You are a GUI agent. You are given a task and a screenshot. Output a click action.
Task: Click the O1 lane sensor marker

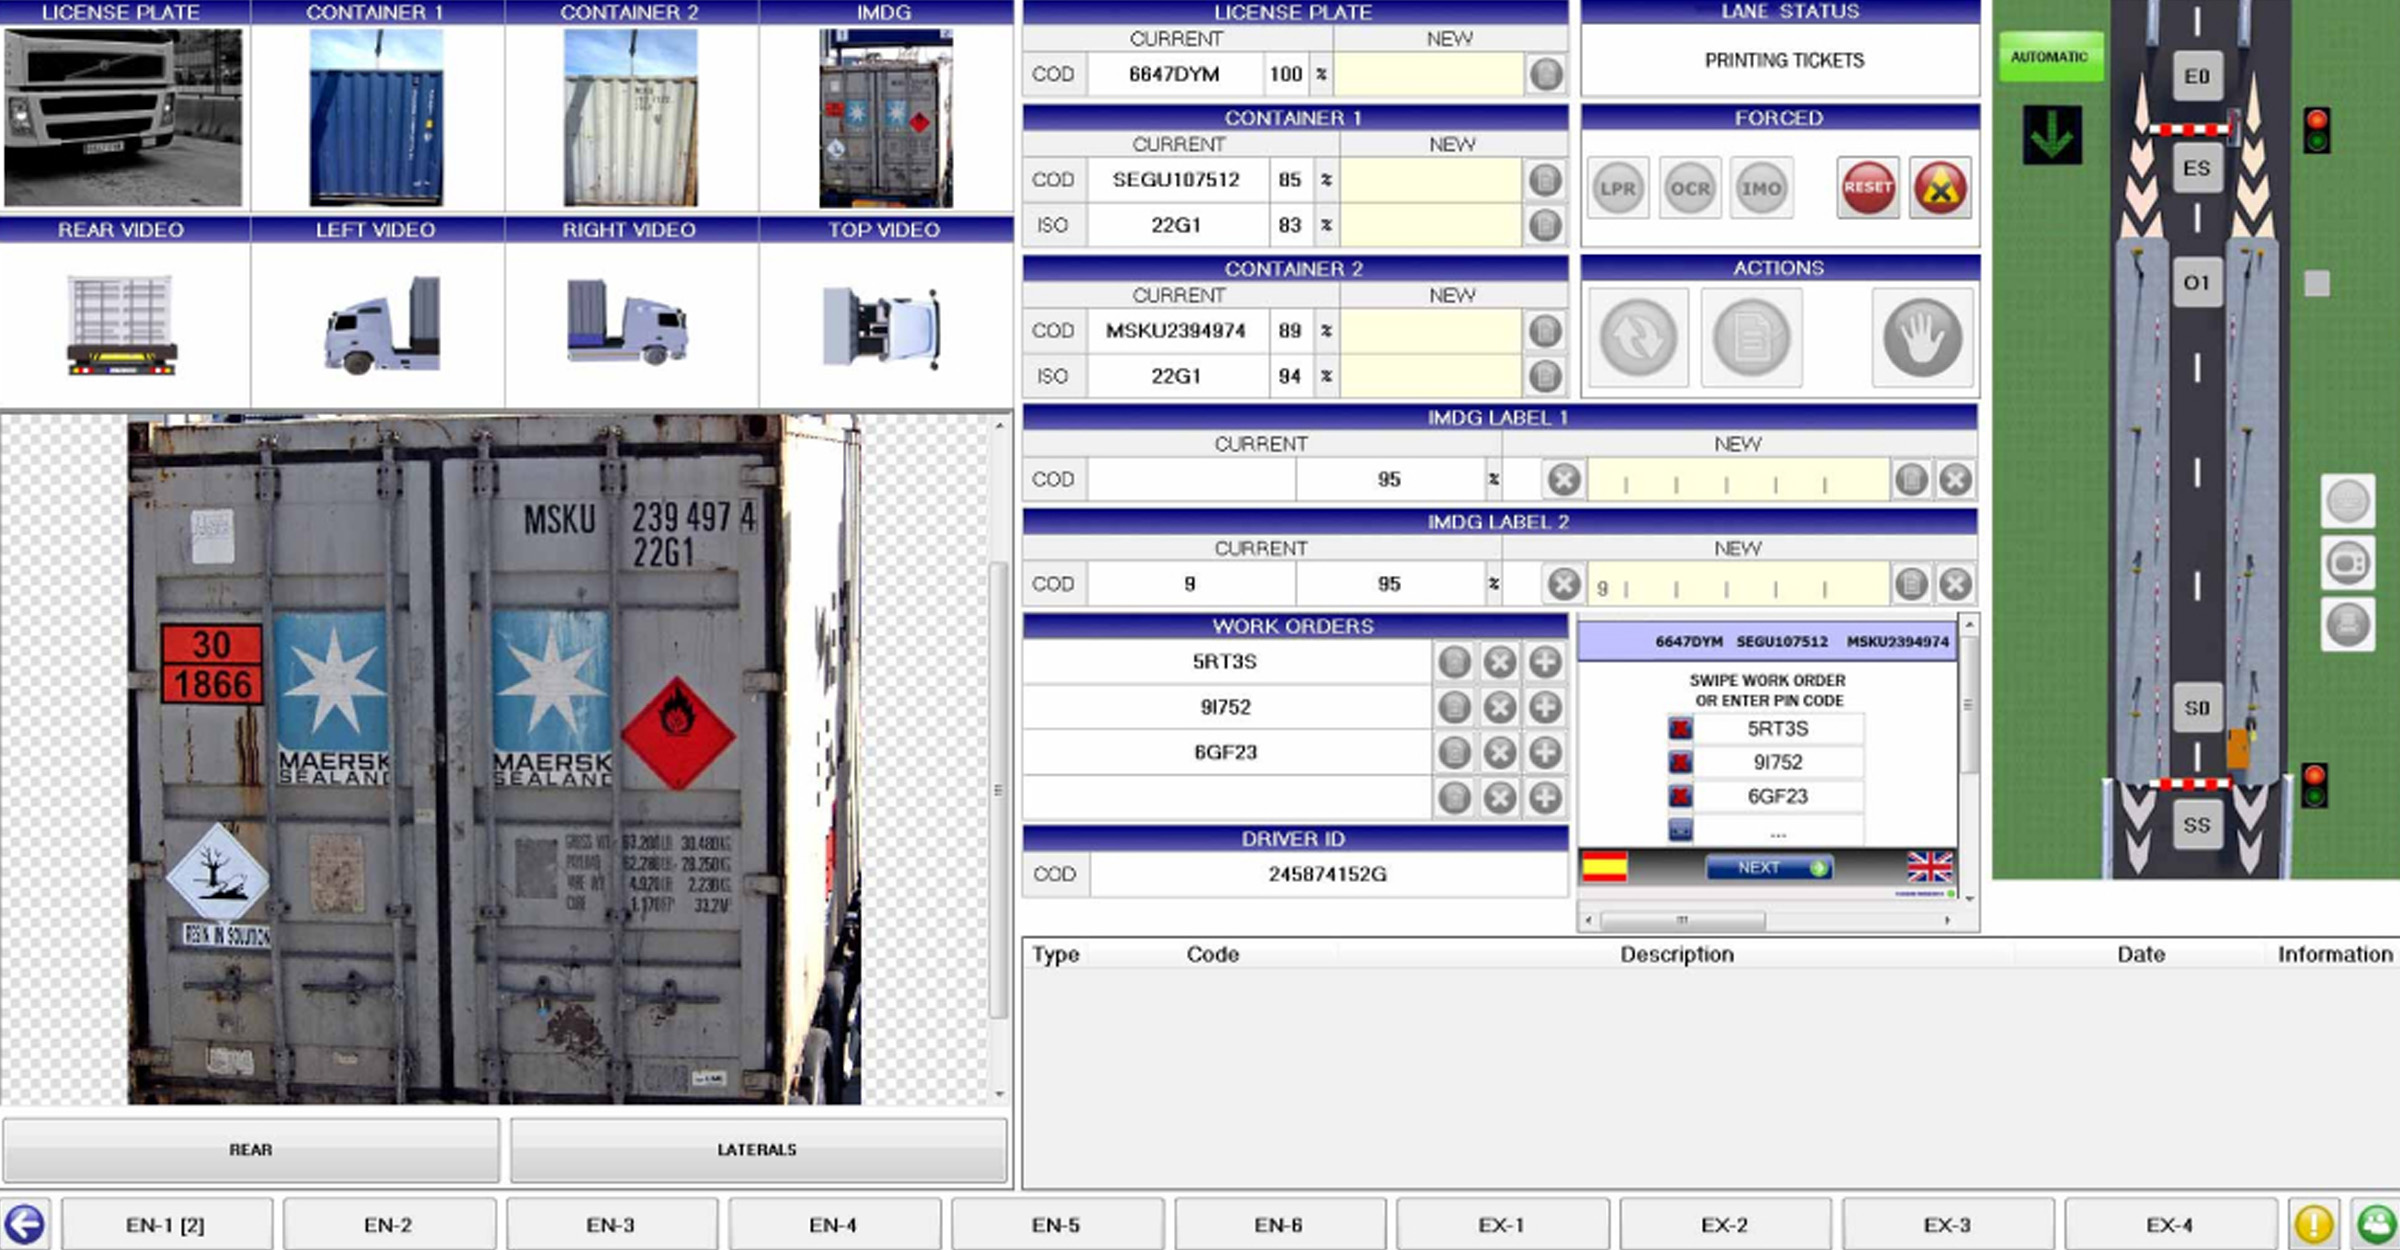(x=2196, y=283)
